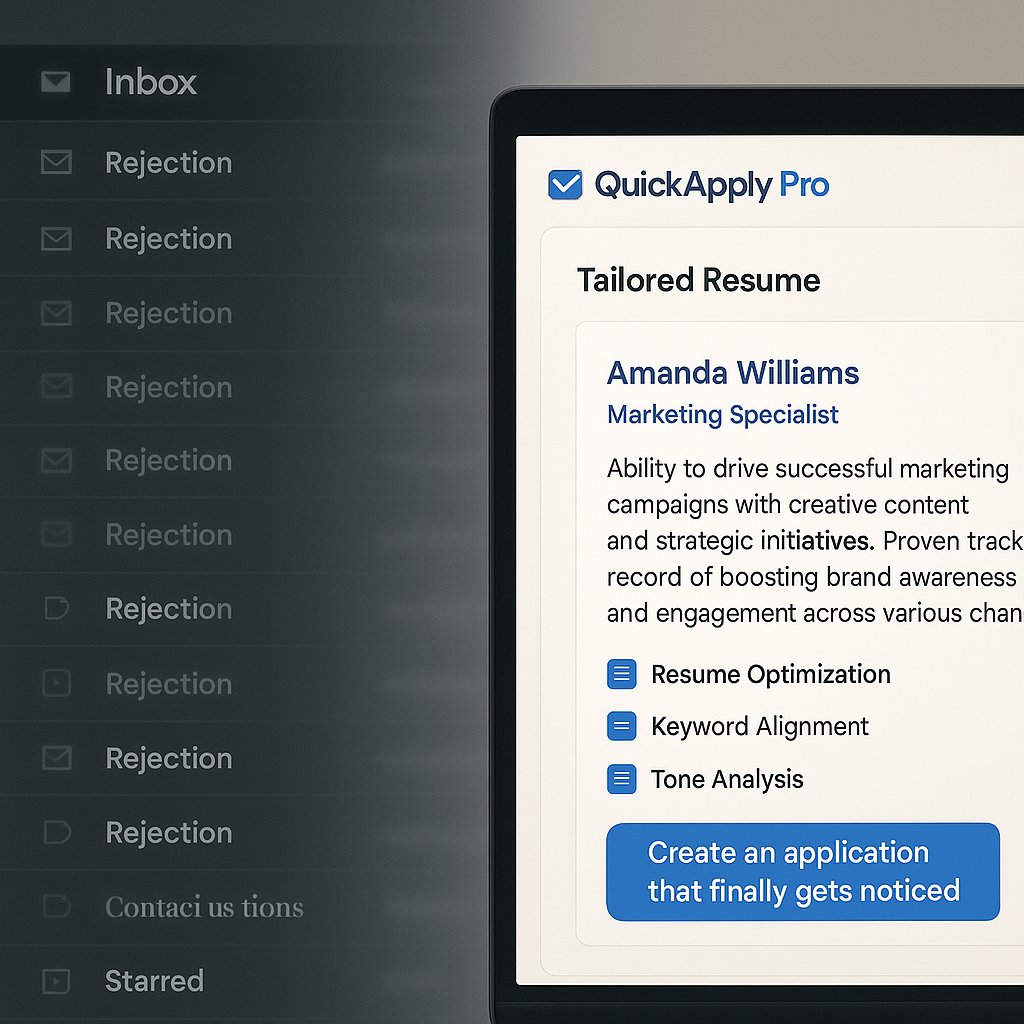Click the Marketing Specialist subtitle
Image resolution: width=1024 pixels, height=1024 pixels.
tap(722, 415)
